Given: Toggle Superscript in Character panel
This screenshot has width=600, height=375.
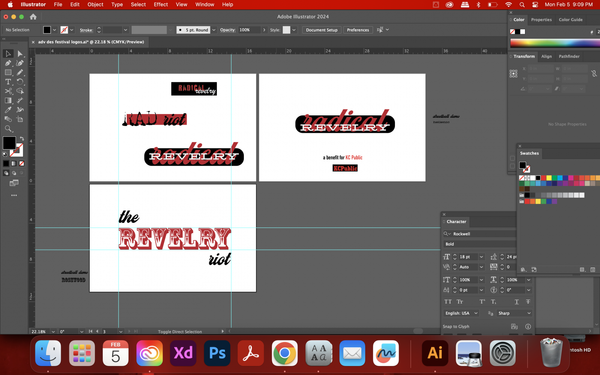Looking at the screenshot, I should click(x=482, y=302).
